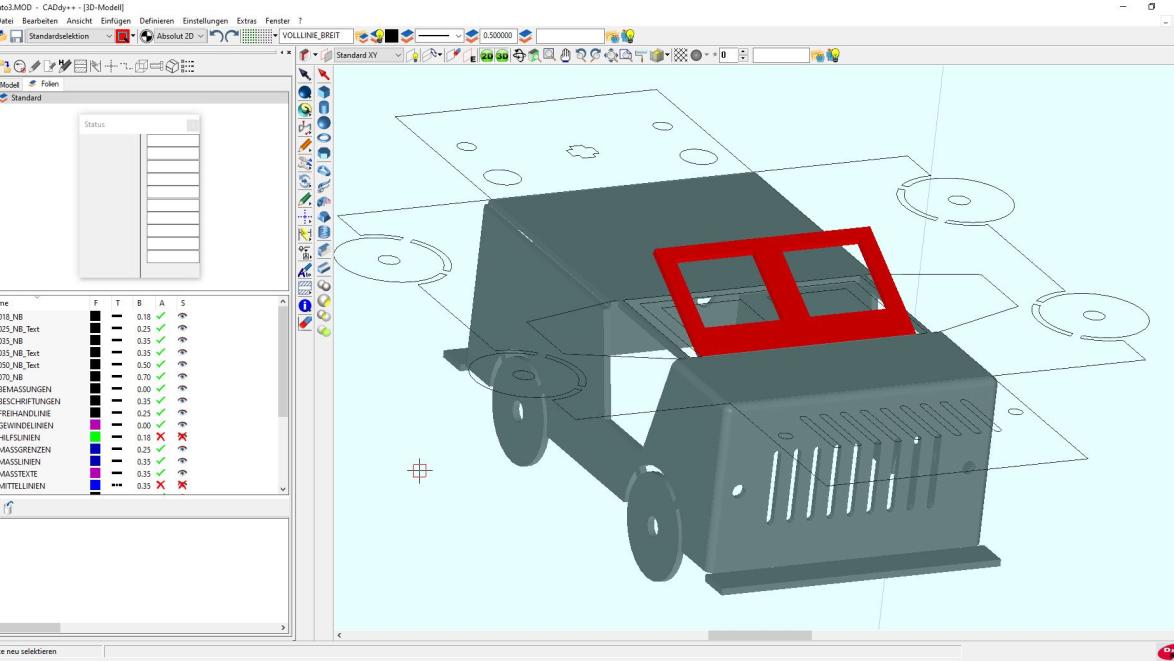The height and width of the screenshot is (661, 1174).
Task: Click the save diskette icon
Action: [x=16, y=37]
